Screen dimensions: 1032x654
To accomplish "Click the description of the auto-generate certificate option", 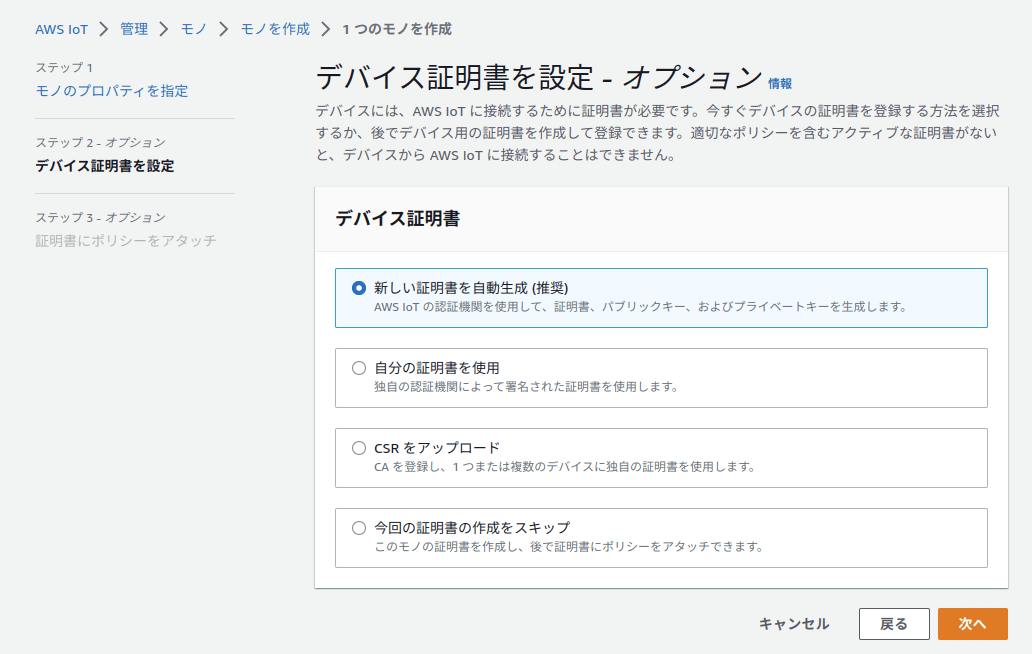I will point(641,307).
